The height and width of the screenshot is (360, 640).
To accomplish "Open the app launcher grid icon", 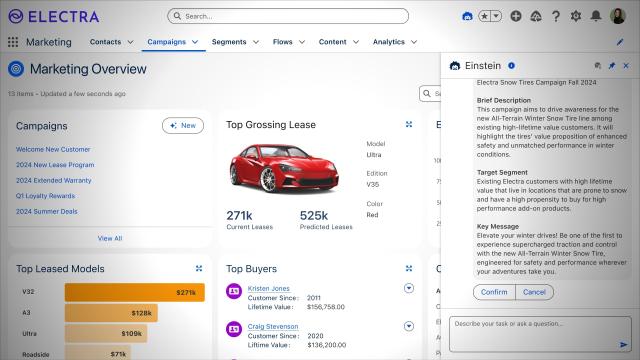I will click(13, 42).
